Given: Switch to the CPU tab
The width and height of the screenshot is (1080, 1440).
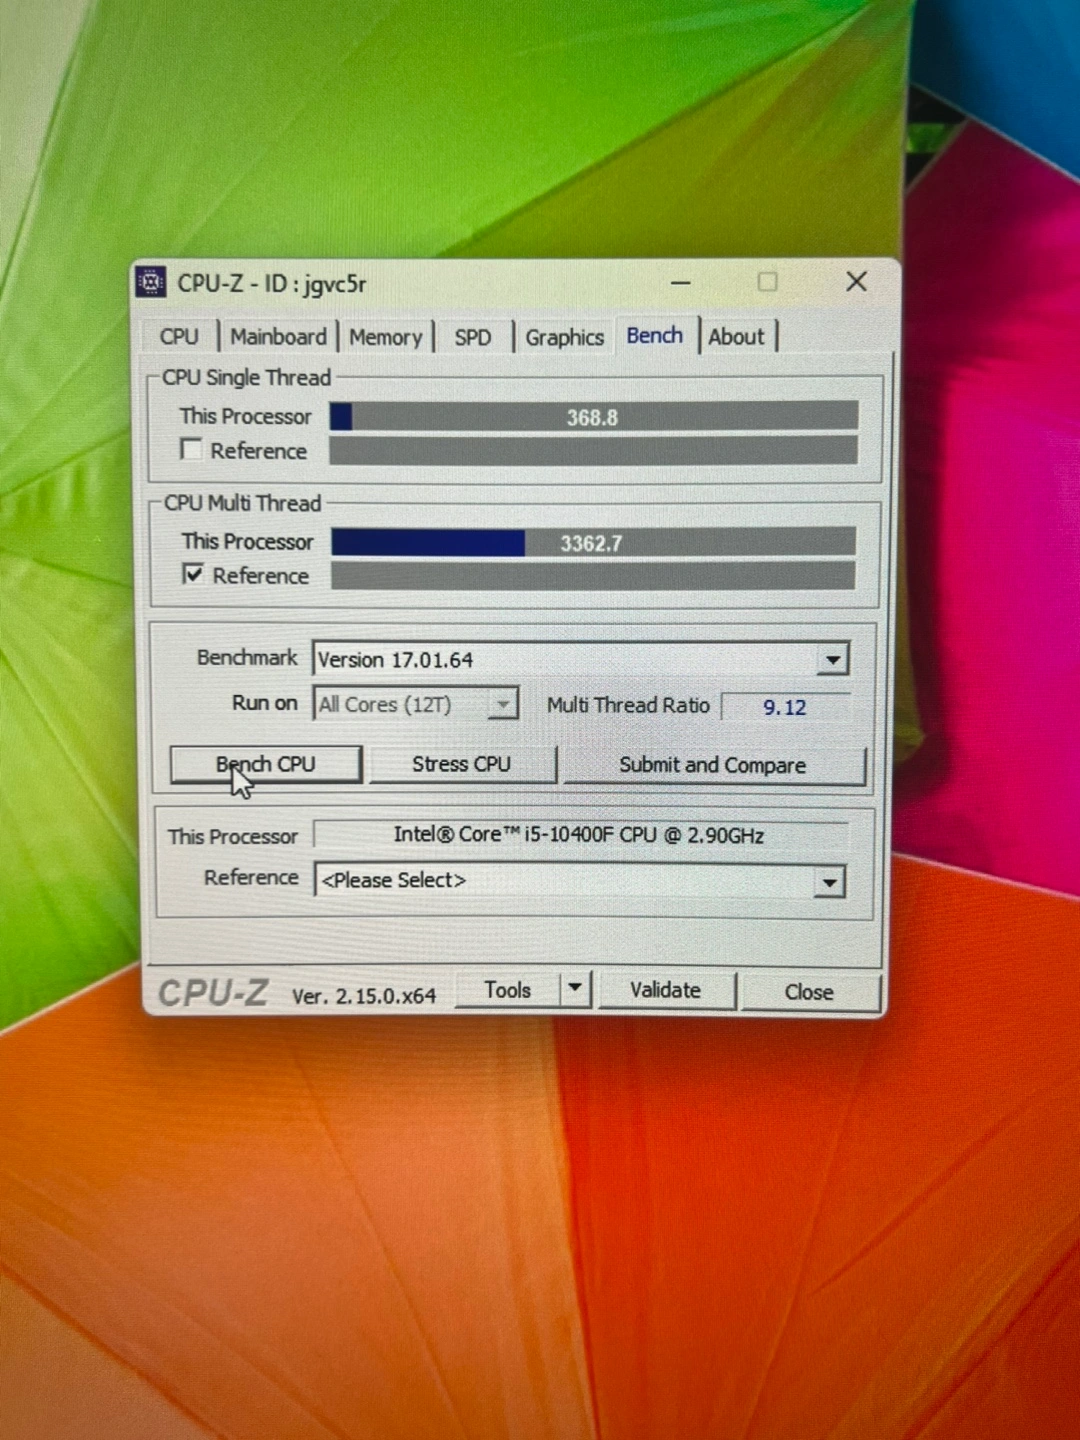Looking at the screenshot, I should point(179,337).
